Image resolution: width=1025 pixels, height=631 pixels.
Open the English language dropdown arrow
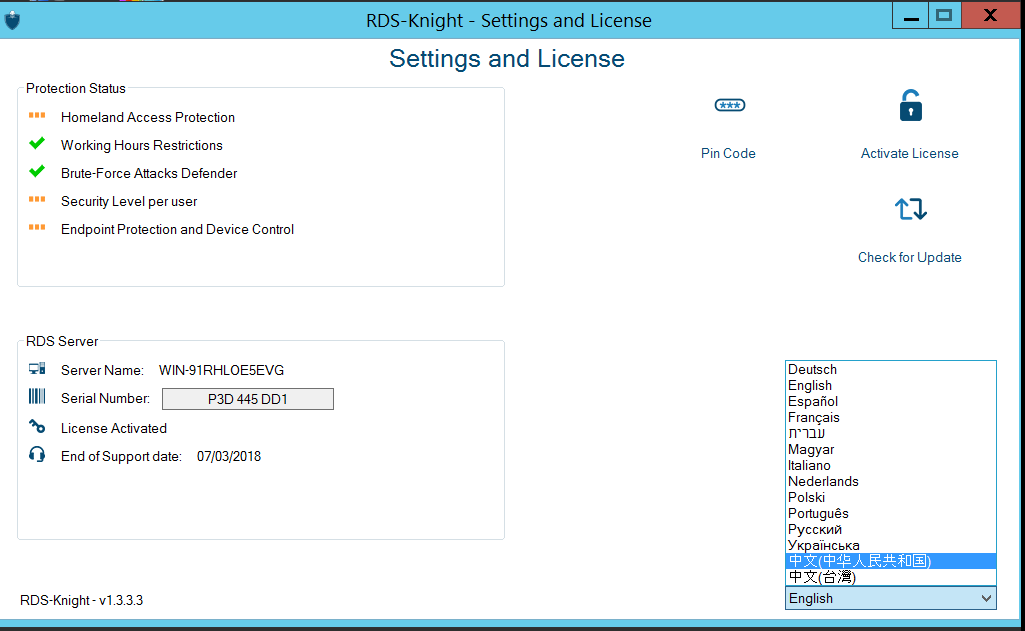[x=986, y=598]
